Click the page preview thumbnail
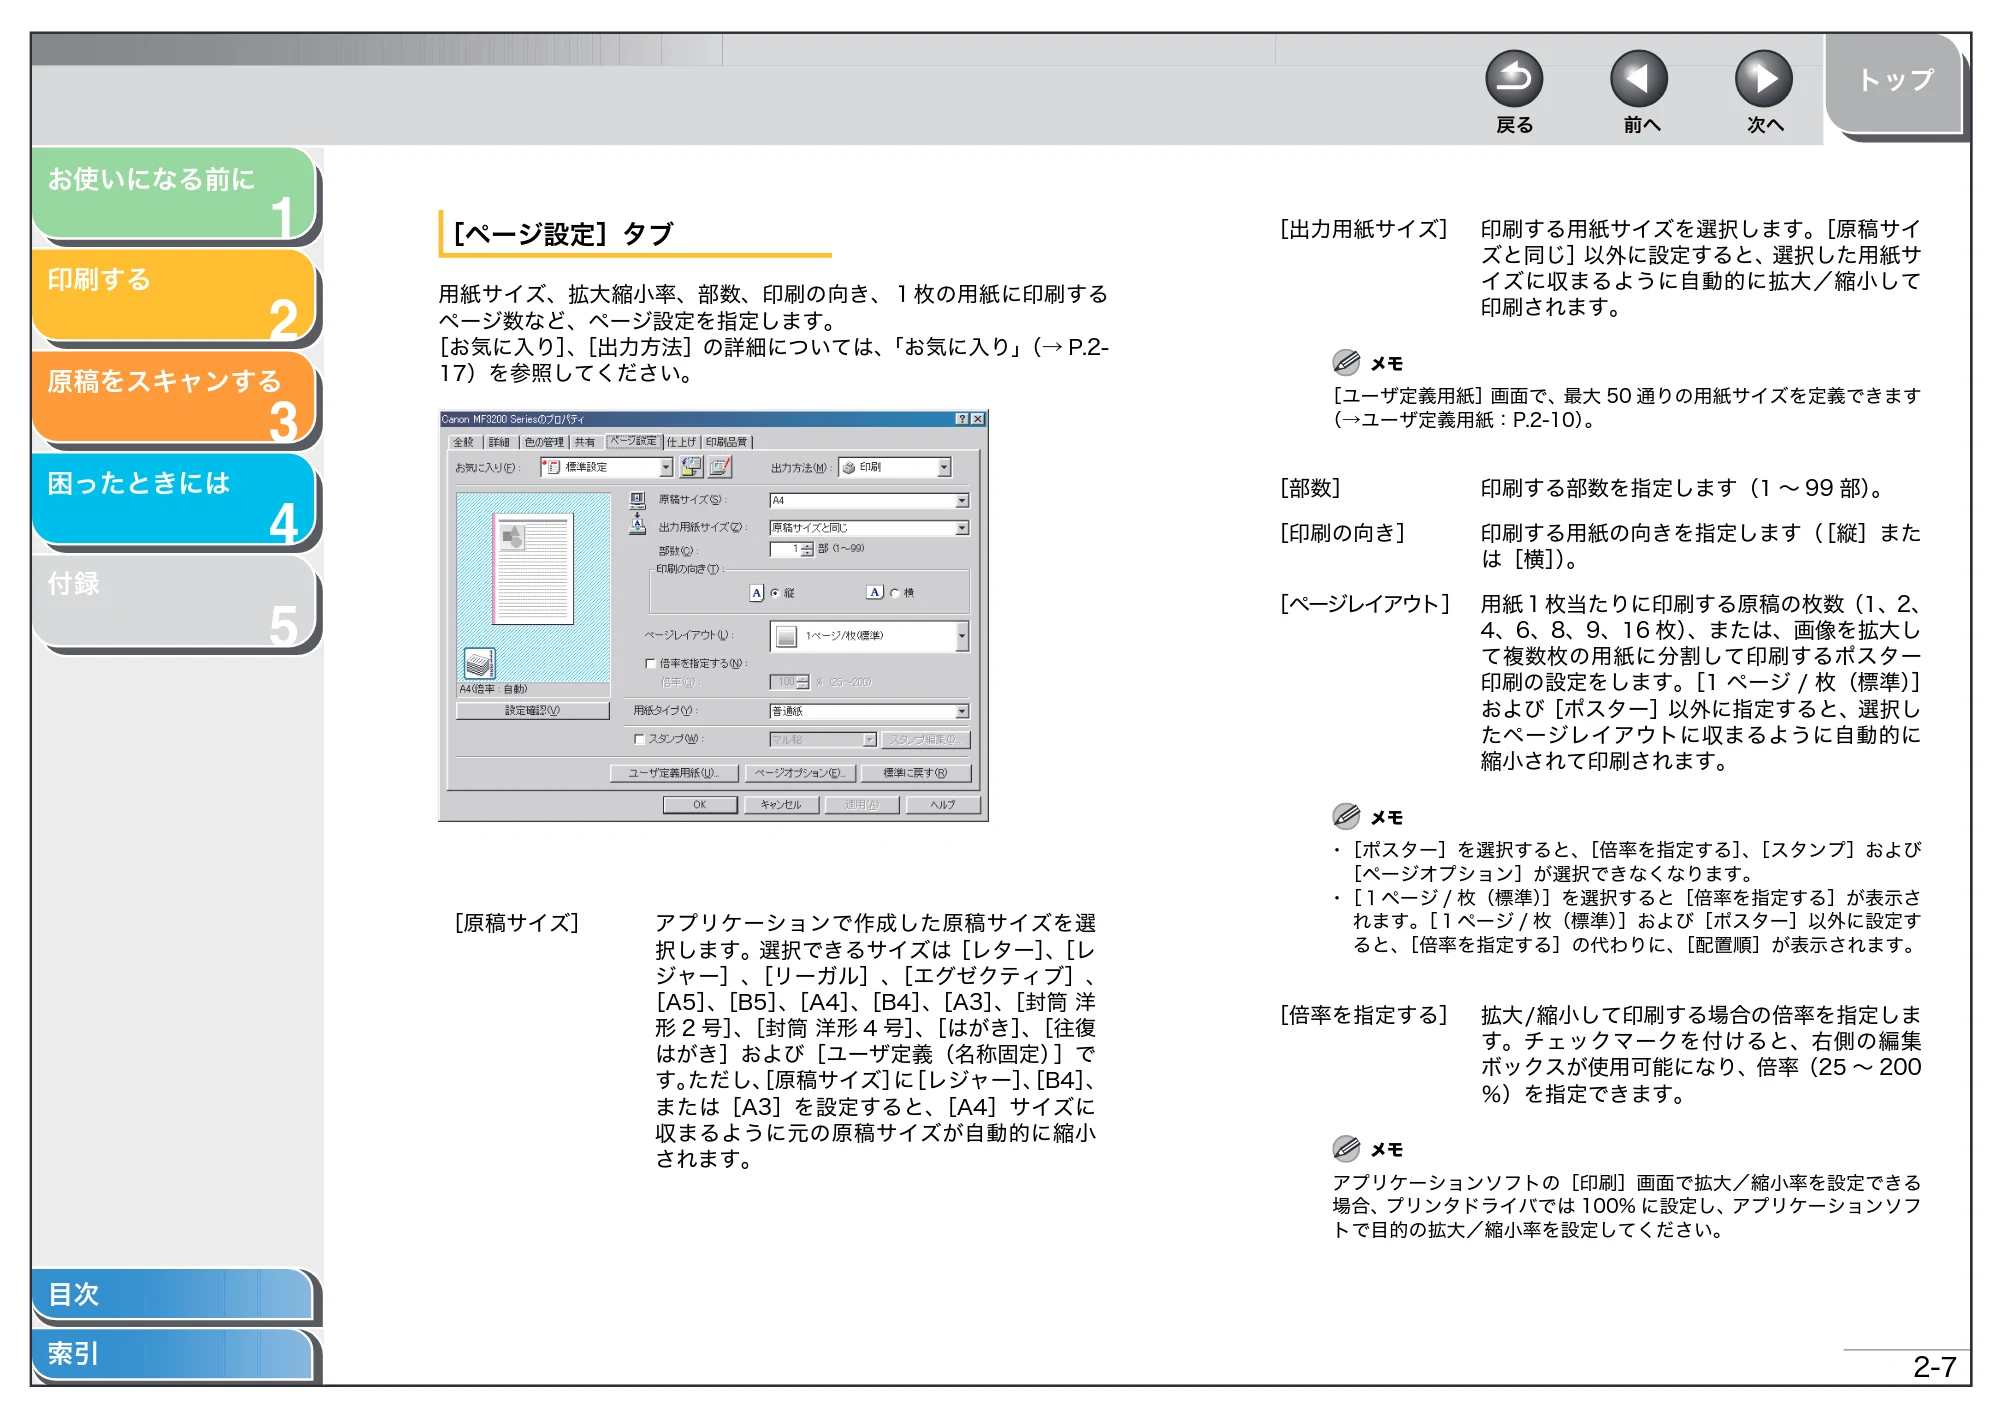 (x=533, y=569)
